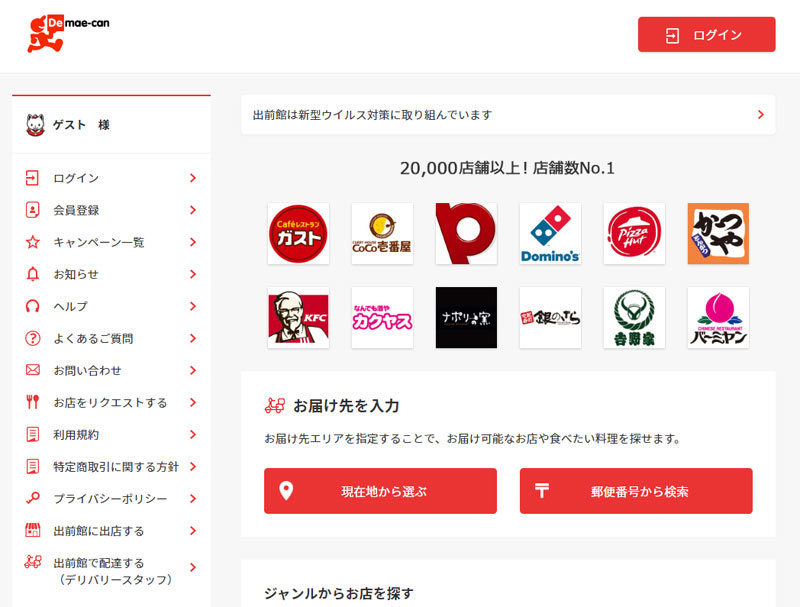Select お知らせ from the sidebar
Image resolution: width=800 pixels, height=607 pixels.
[76, 274]
